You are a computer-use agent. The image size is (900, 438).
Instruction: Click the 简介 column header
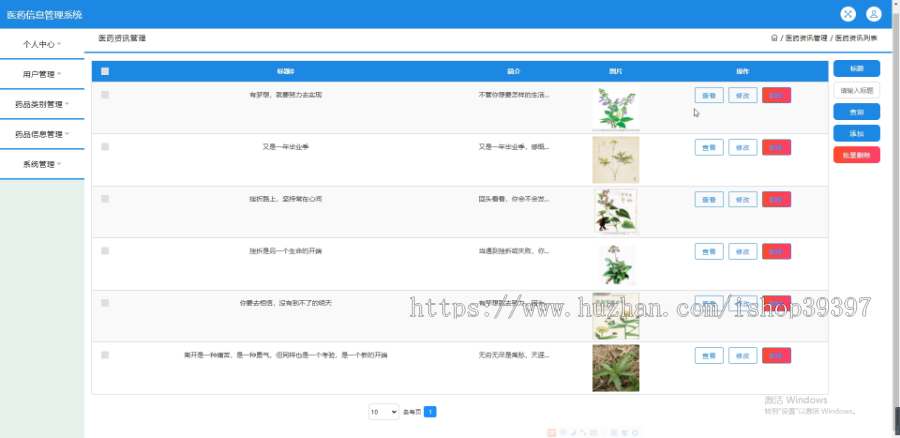[x=513, y=72]
